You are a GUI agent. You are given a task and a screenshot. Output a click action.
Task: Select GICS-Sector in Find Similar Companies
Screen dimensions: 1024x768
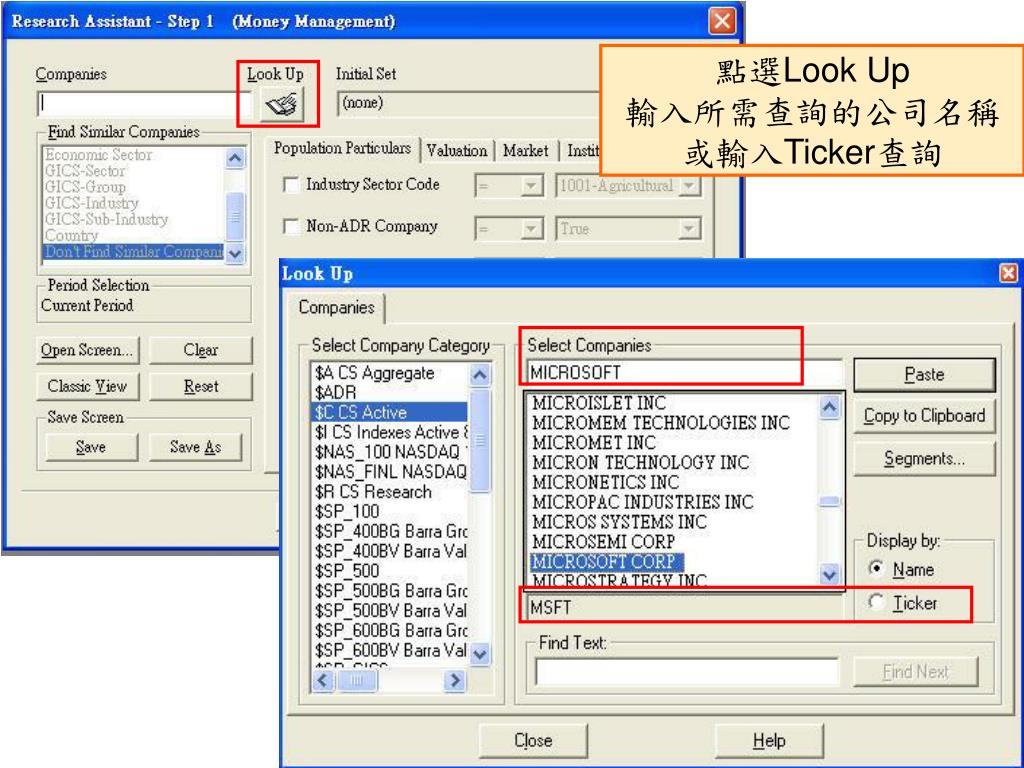tap(85, 171)
